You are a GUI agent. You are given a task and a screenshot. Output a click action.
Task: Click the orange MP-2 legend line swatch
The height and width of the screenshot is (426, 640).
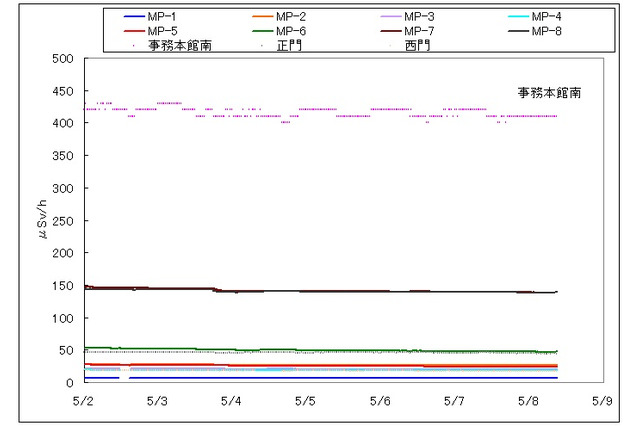[x=262, y=17]
